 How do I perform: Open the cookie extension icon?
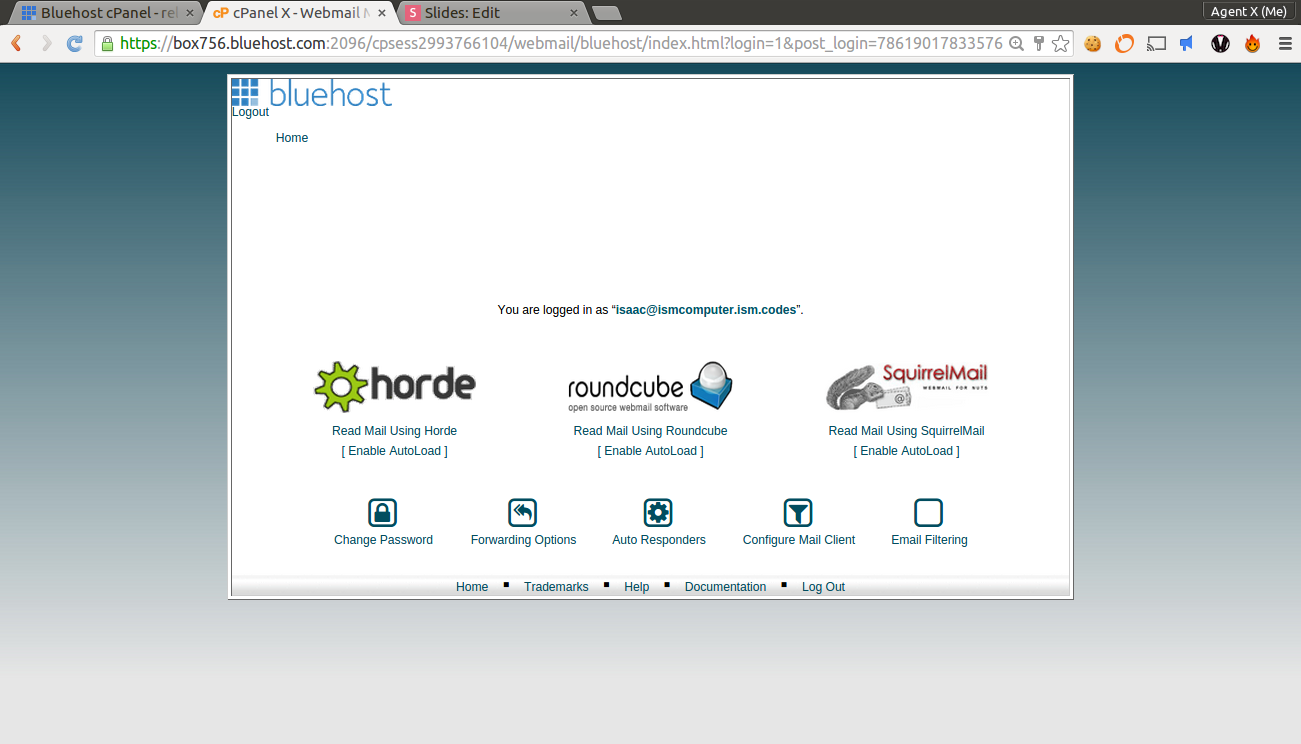(x=1093, y=43)
